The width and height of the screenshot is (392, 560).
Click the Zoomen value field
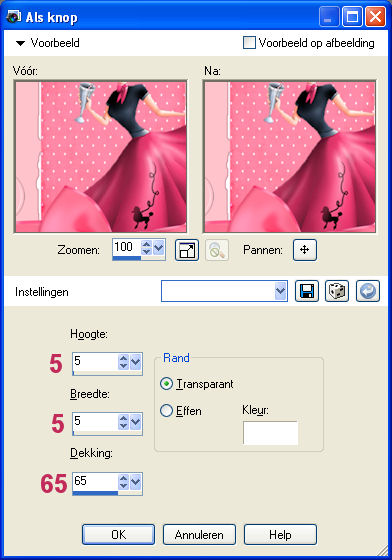pyautogui.click(x=126, y=247)
